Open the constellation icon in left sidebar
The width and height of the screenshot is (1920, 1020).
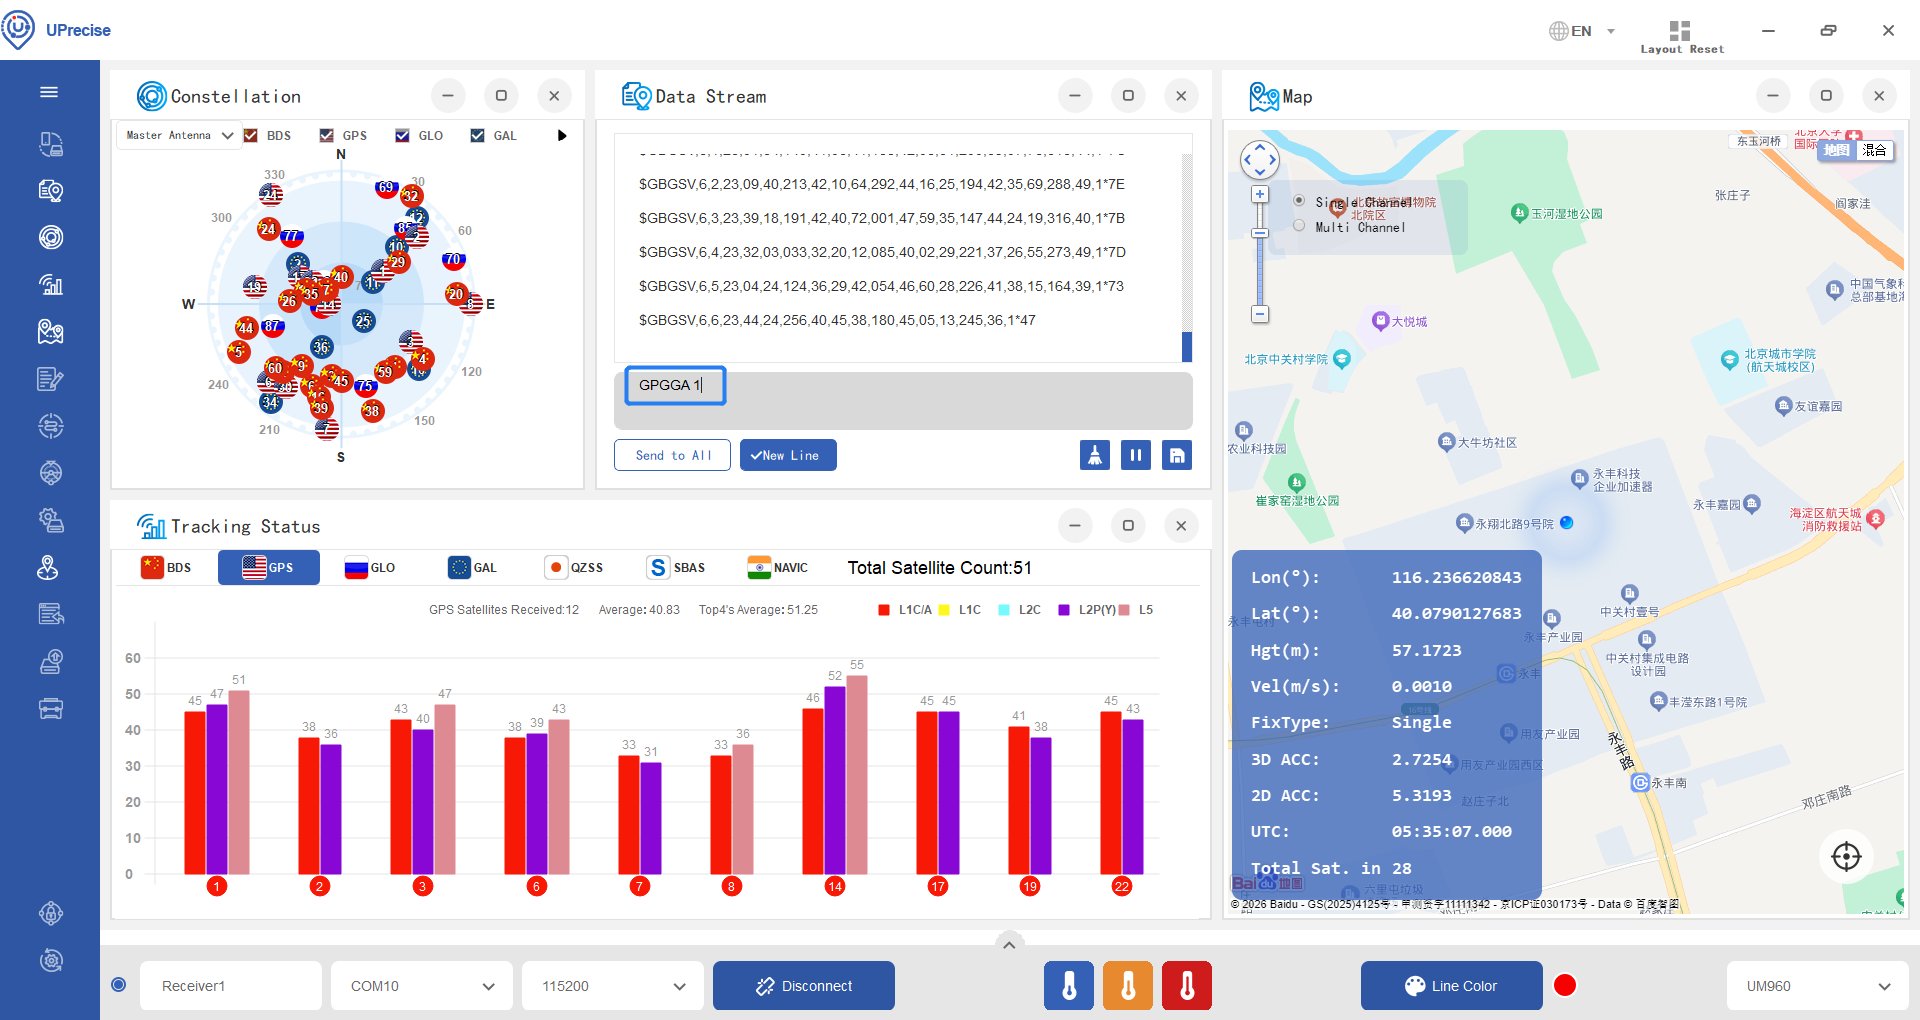(50, 237)
